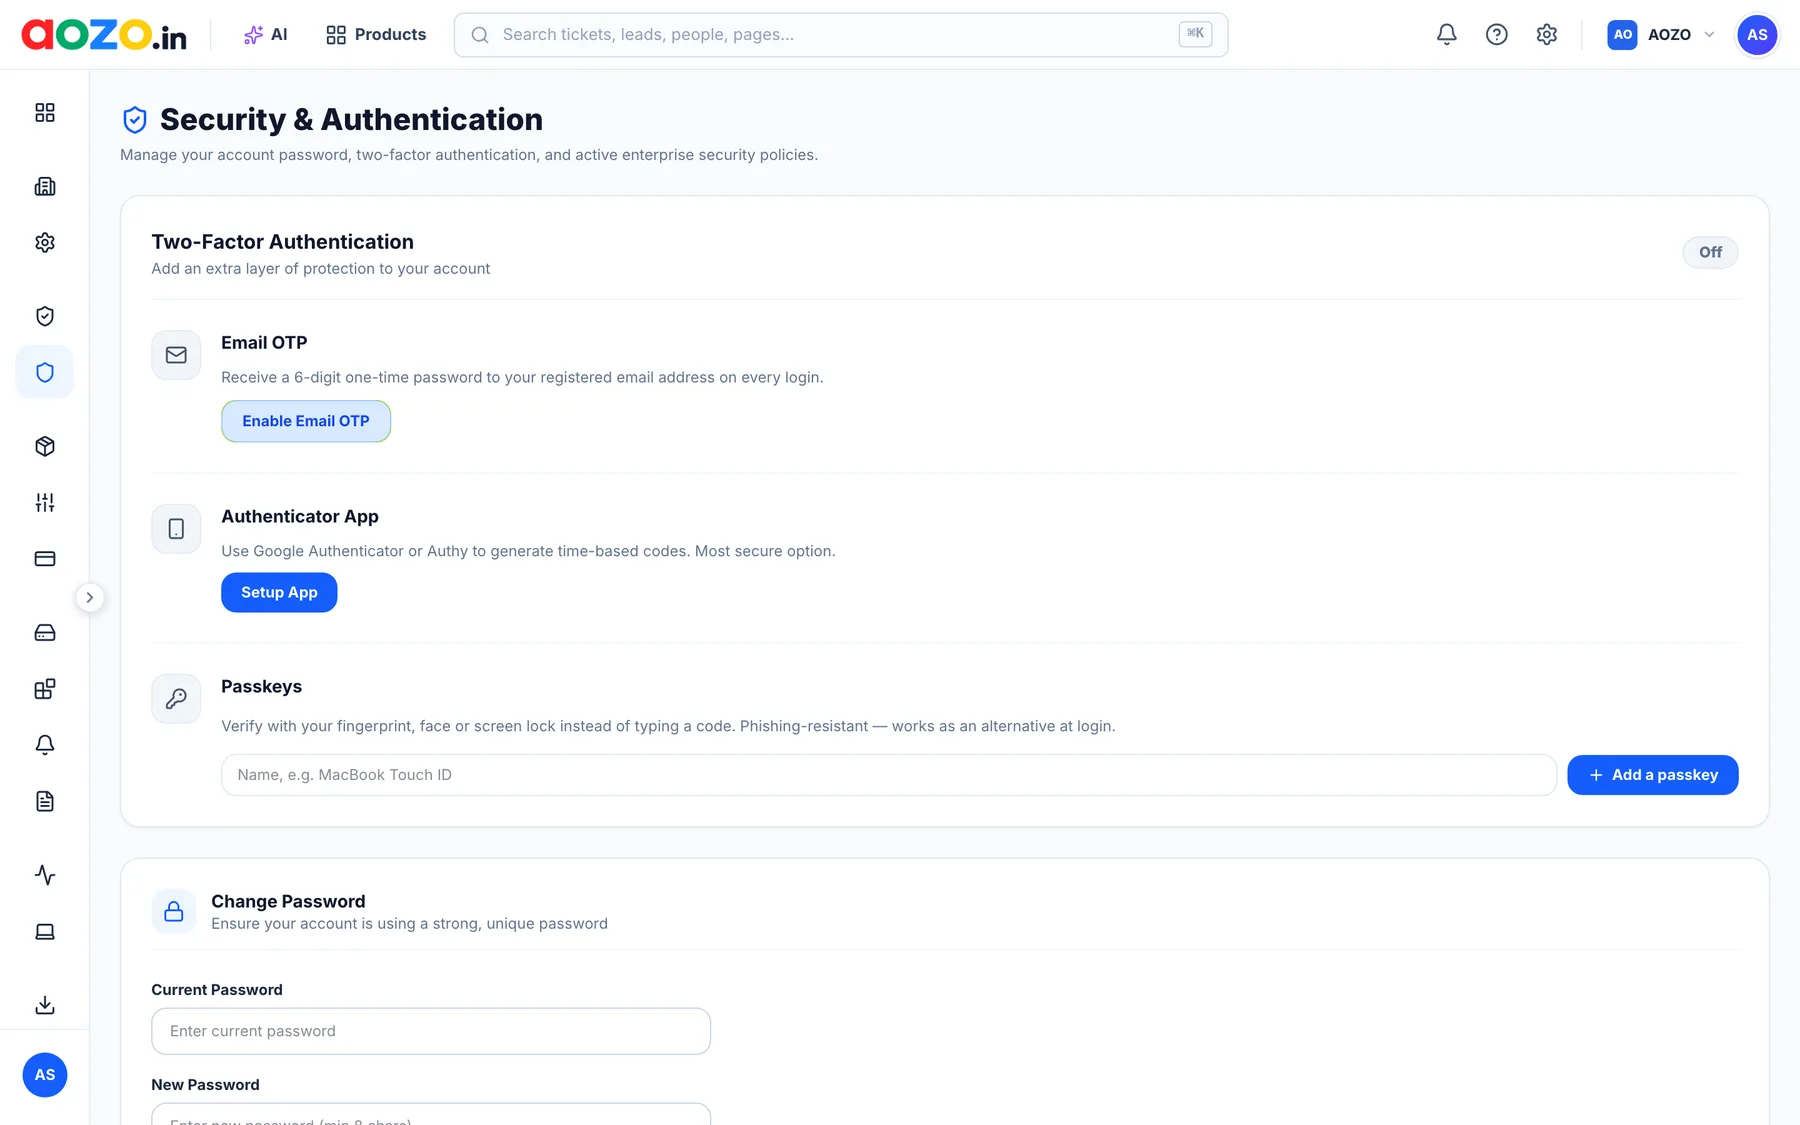
Task: Open the sliders icon in sidebar
Action: point(45,503)
